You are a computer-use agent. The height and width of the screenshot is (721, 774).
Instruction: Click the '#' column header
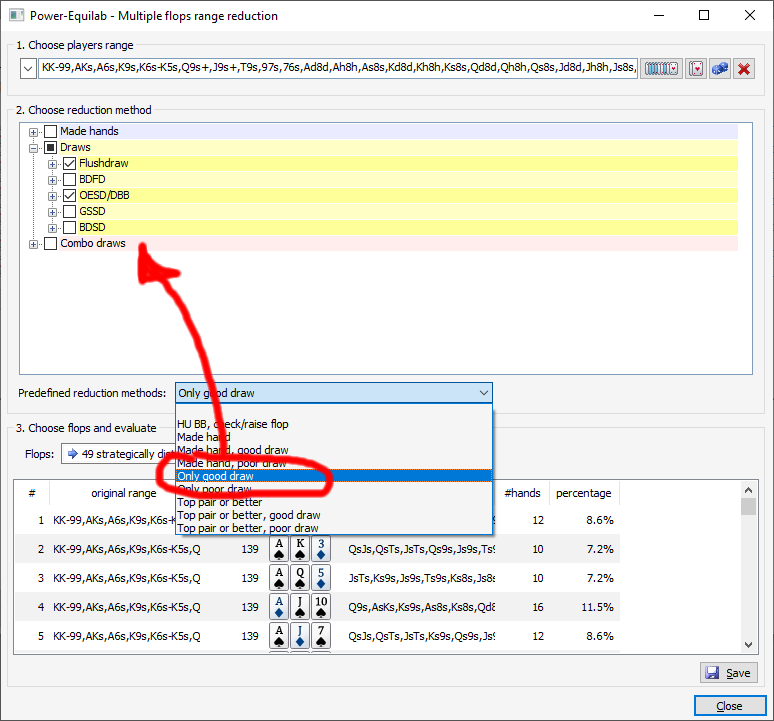pos(32,493)
